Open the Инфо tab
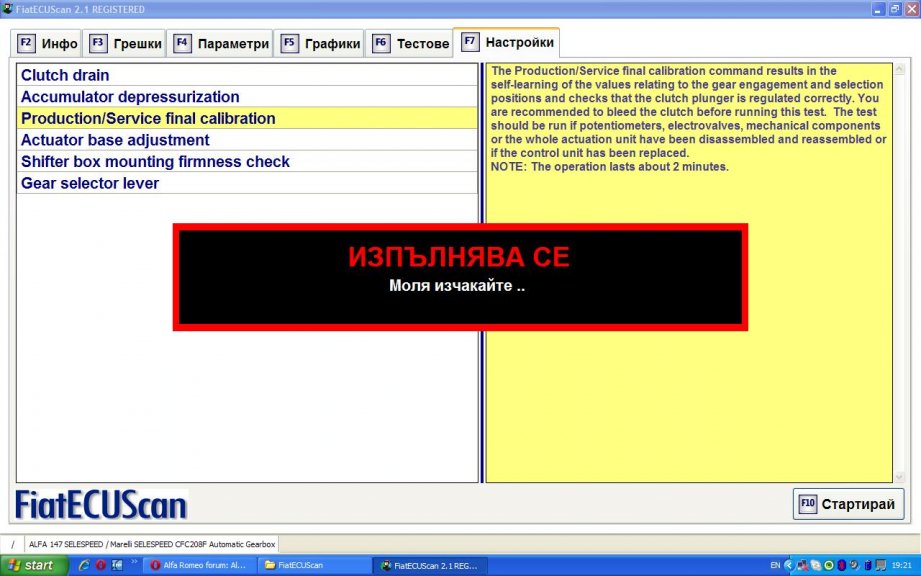The width and height of the screenshot is (921, 576). (x=48, y=44)
